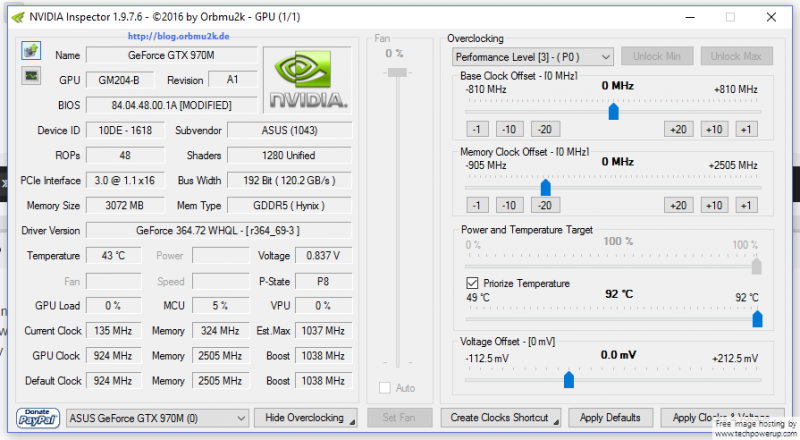
Task: Click Memory Clock Offset -10 button
Action: tap(509, 205)
